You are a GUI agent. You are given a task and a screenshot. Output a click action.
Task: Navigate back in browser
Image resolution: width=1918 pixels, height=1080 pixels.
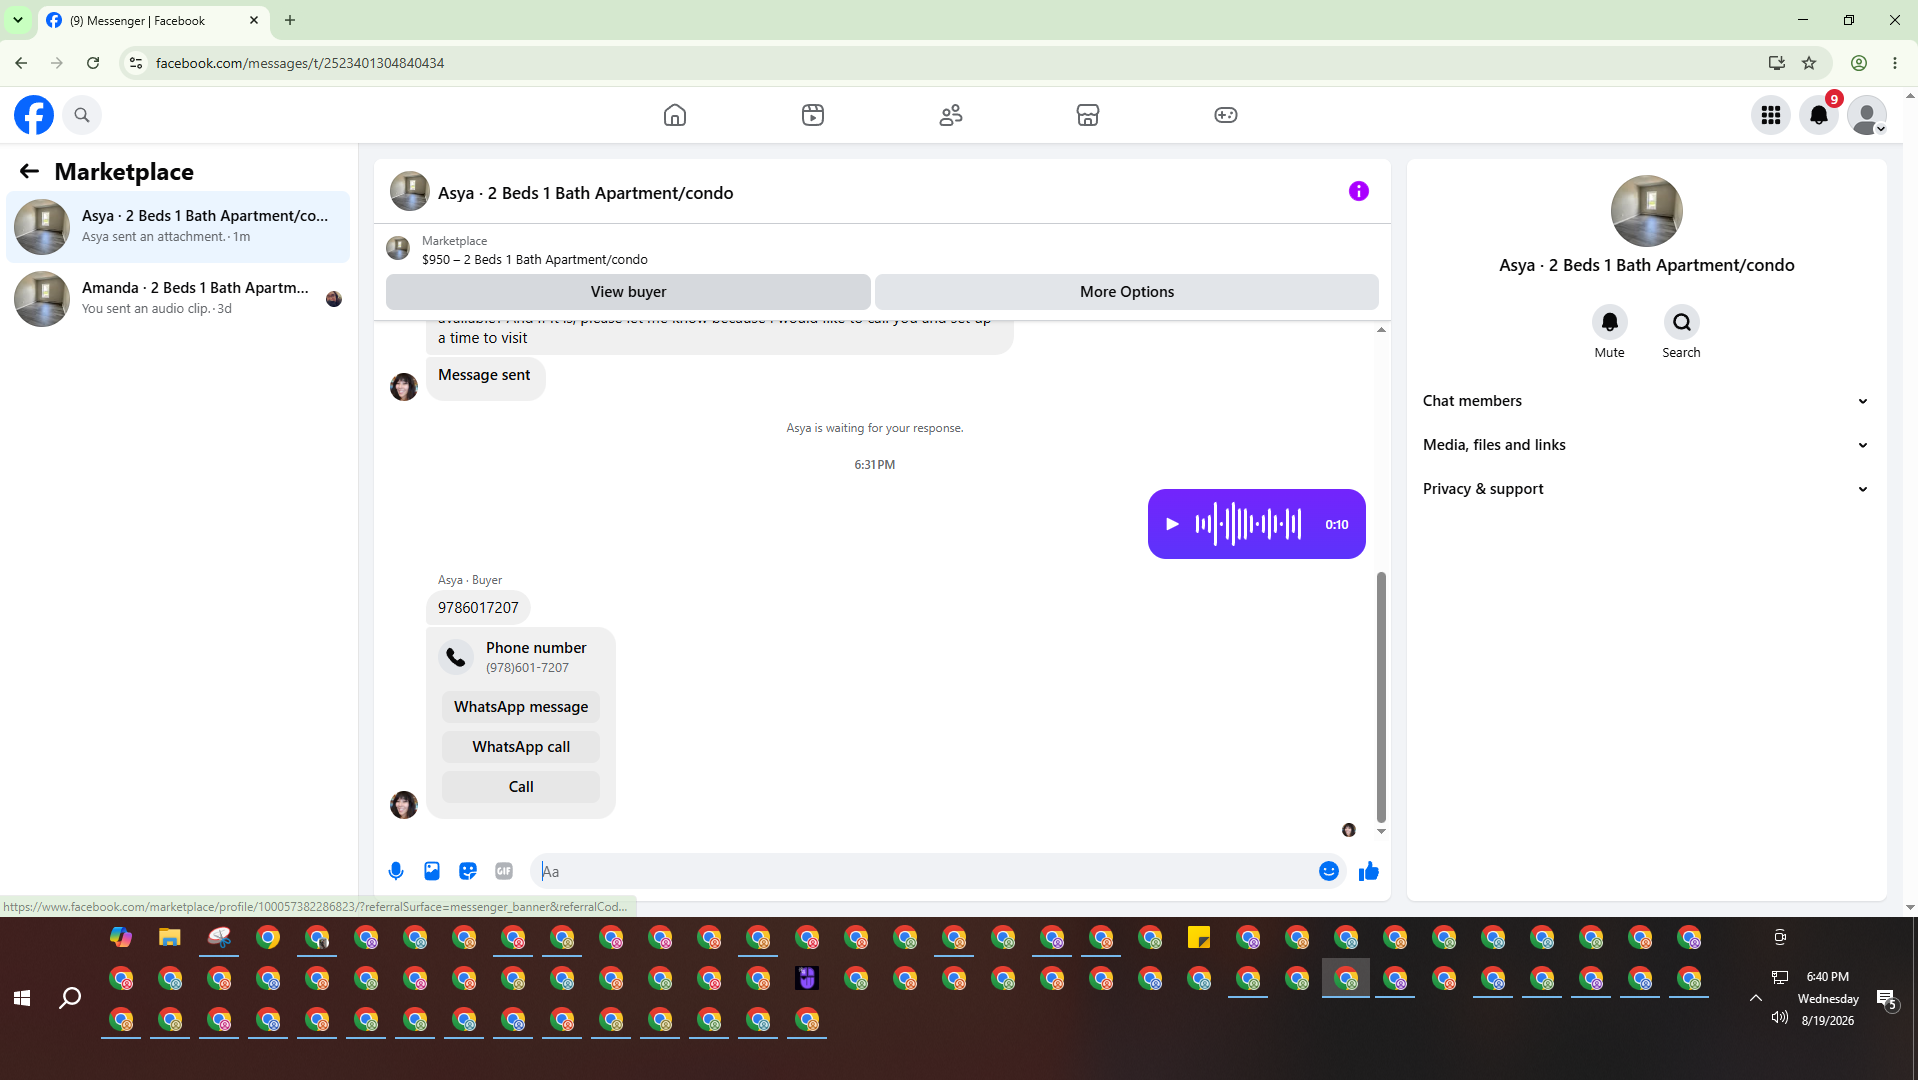pos(21,63)
